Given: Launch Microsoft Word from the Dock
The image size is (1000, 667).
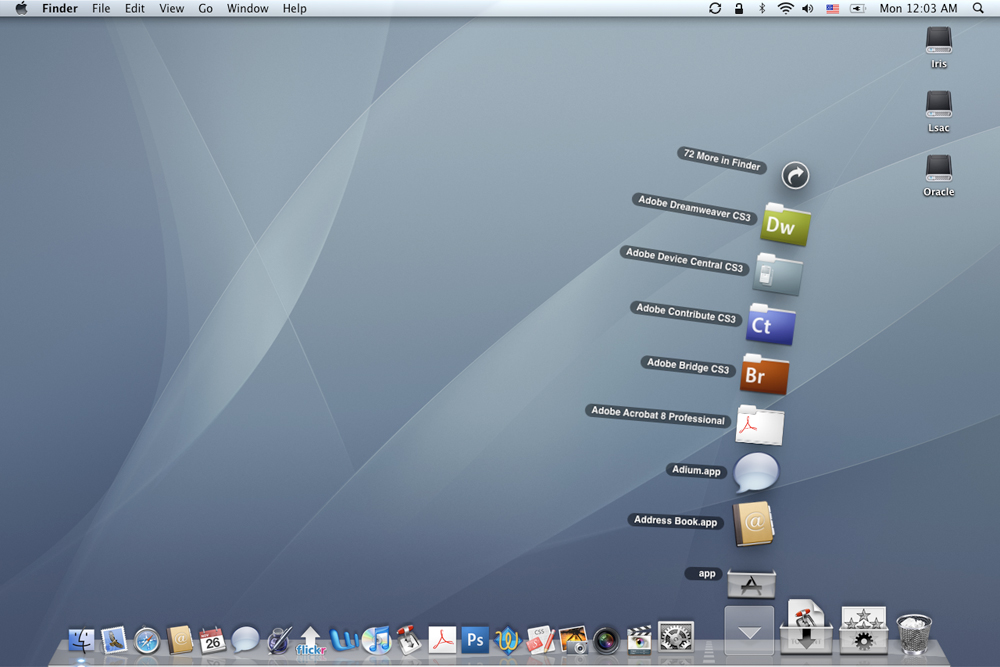Looking at the screenshot, I should coord(344,640).
